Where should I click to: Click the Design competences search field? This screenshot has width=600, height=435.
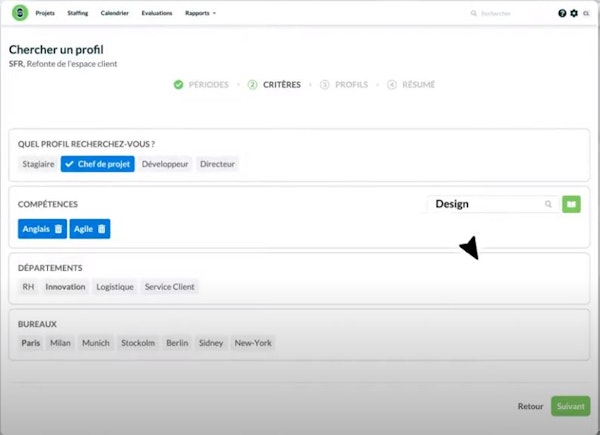pyautogui.click(x=485, y=204)
